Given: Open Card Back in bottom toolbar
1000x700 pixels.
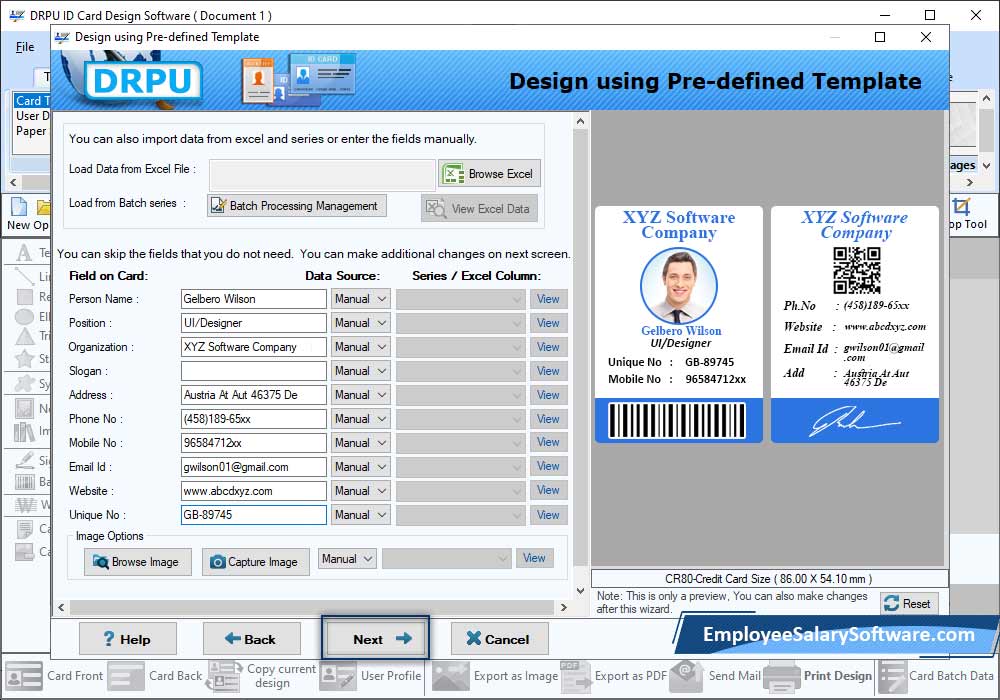Looking at the screenshot, I should [x=155, y=676].
